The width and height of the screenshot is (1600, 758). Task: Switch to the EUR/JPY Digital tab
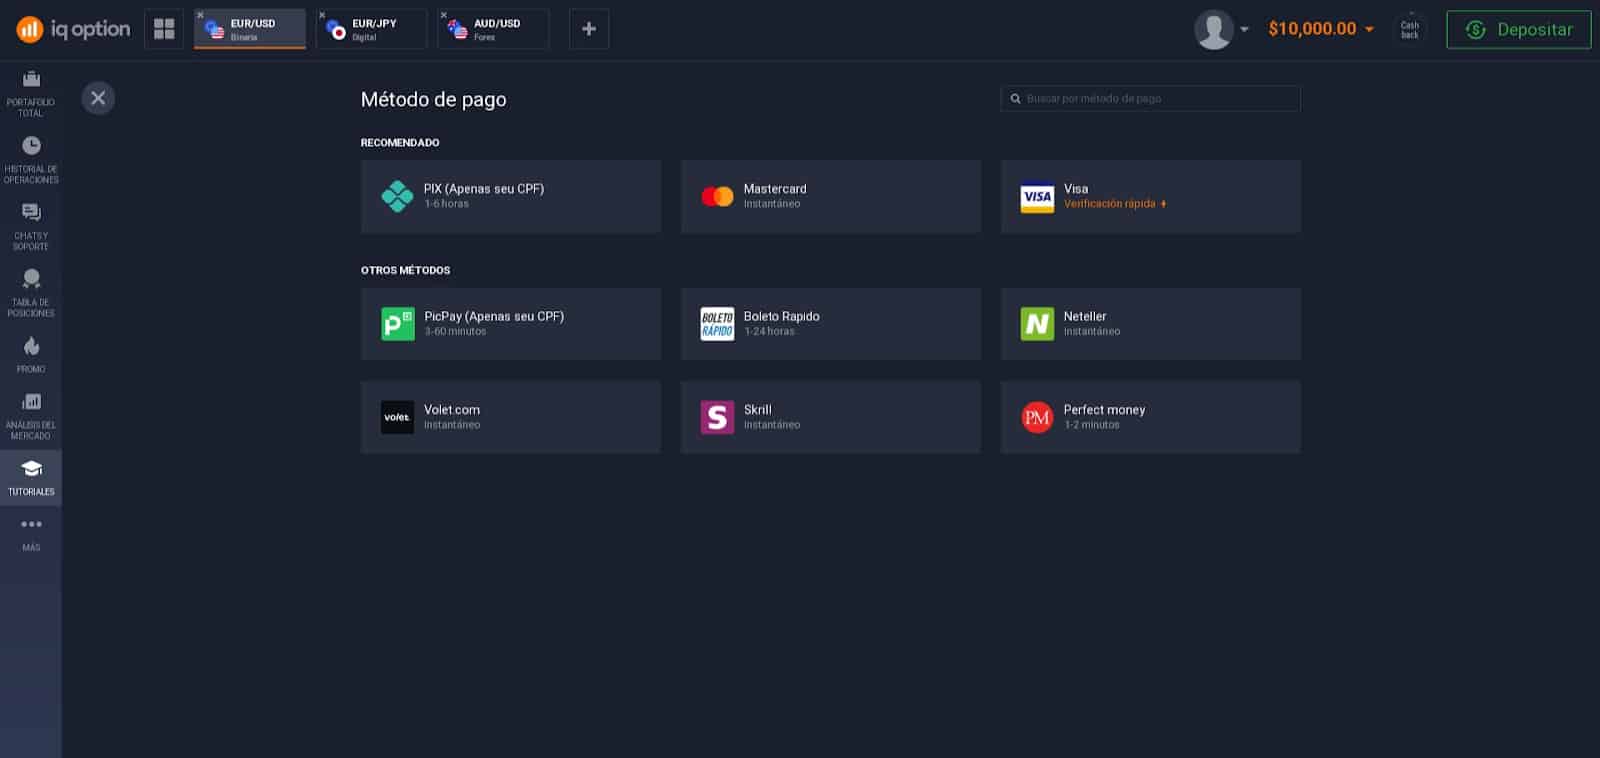click(372, 29)
